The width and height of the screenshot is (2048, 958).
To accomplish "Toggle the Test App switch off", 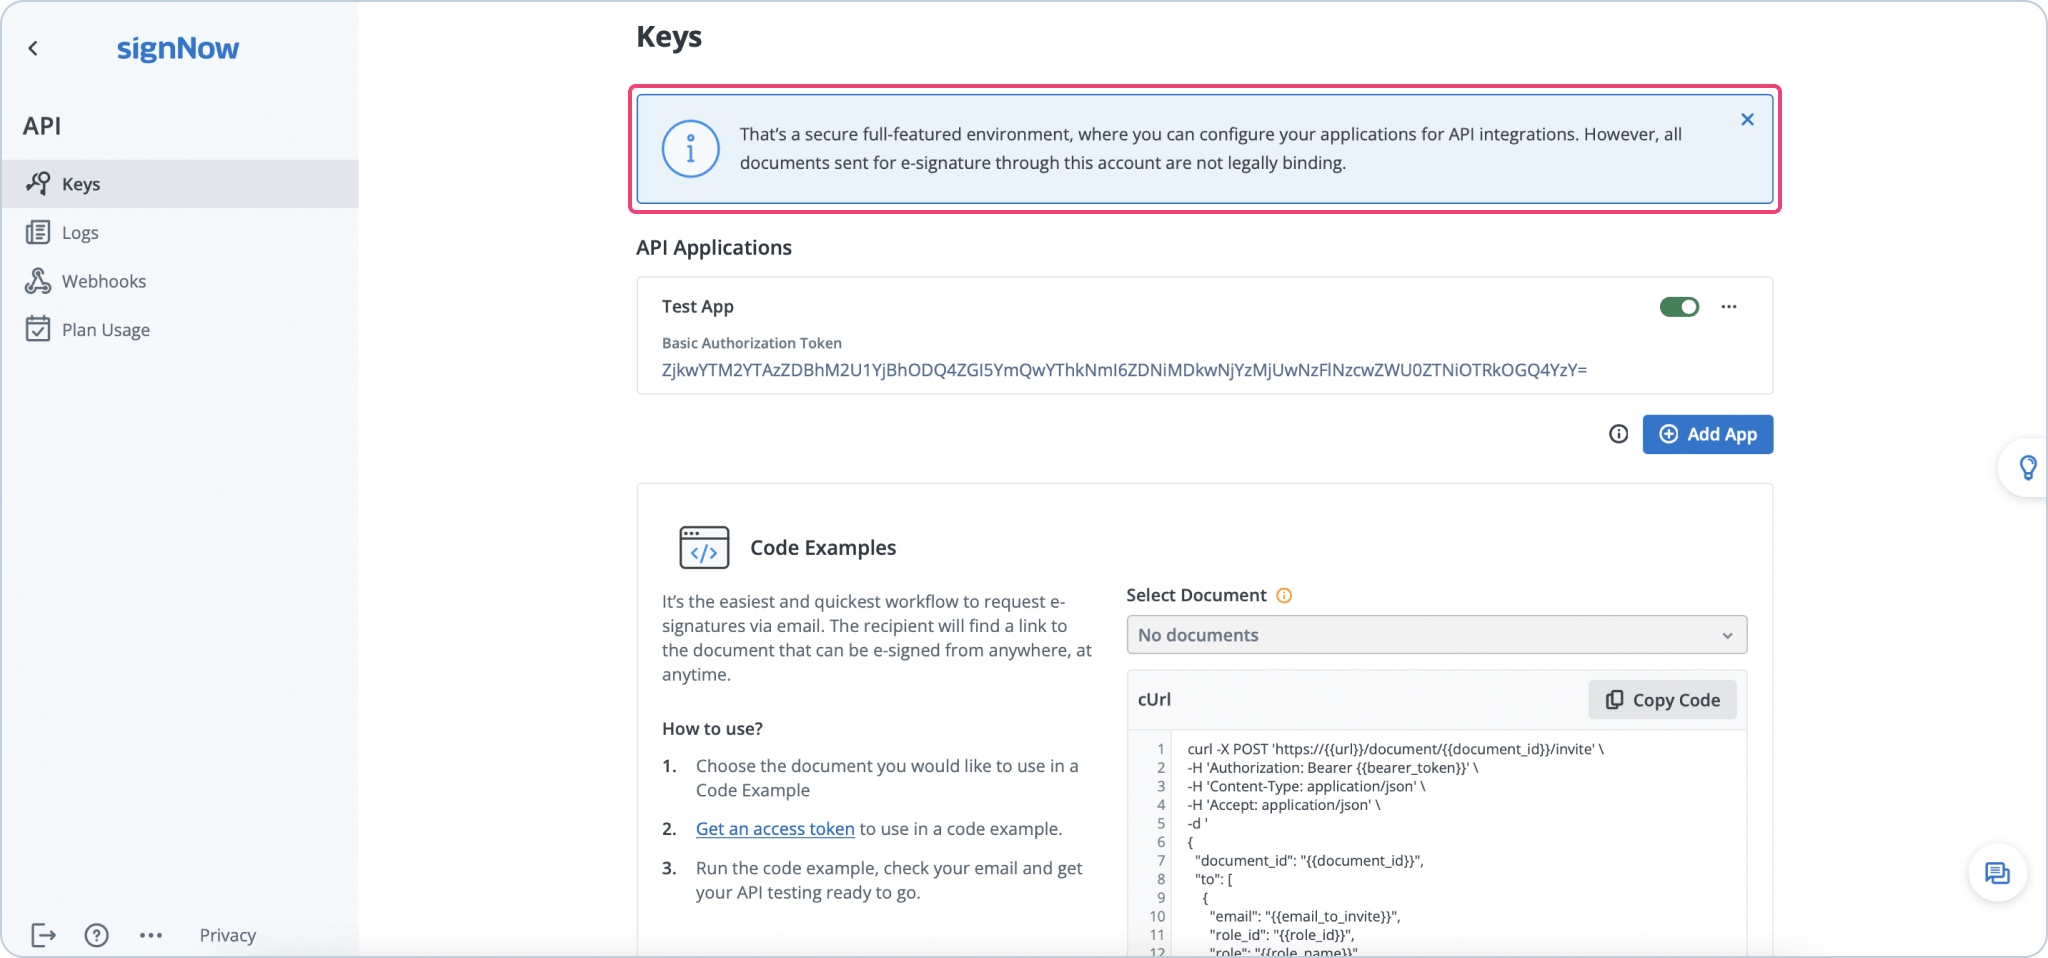I will click(x=1679, y=307).
